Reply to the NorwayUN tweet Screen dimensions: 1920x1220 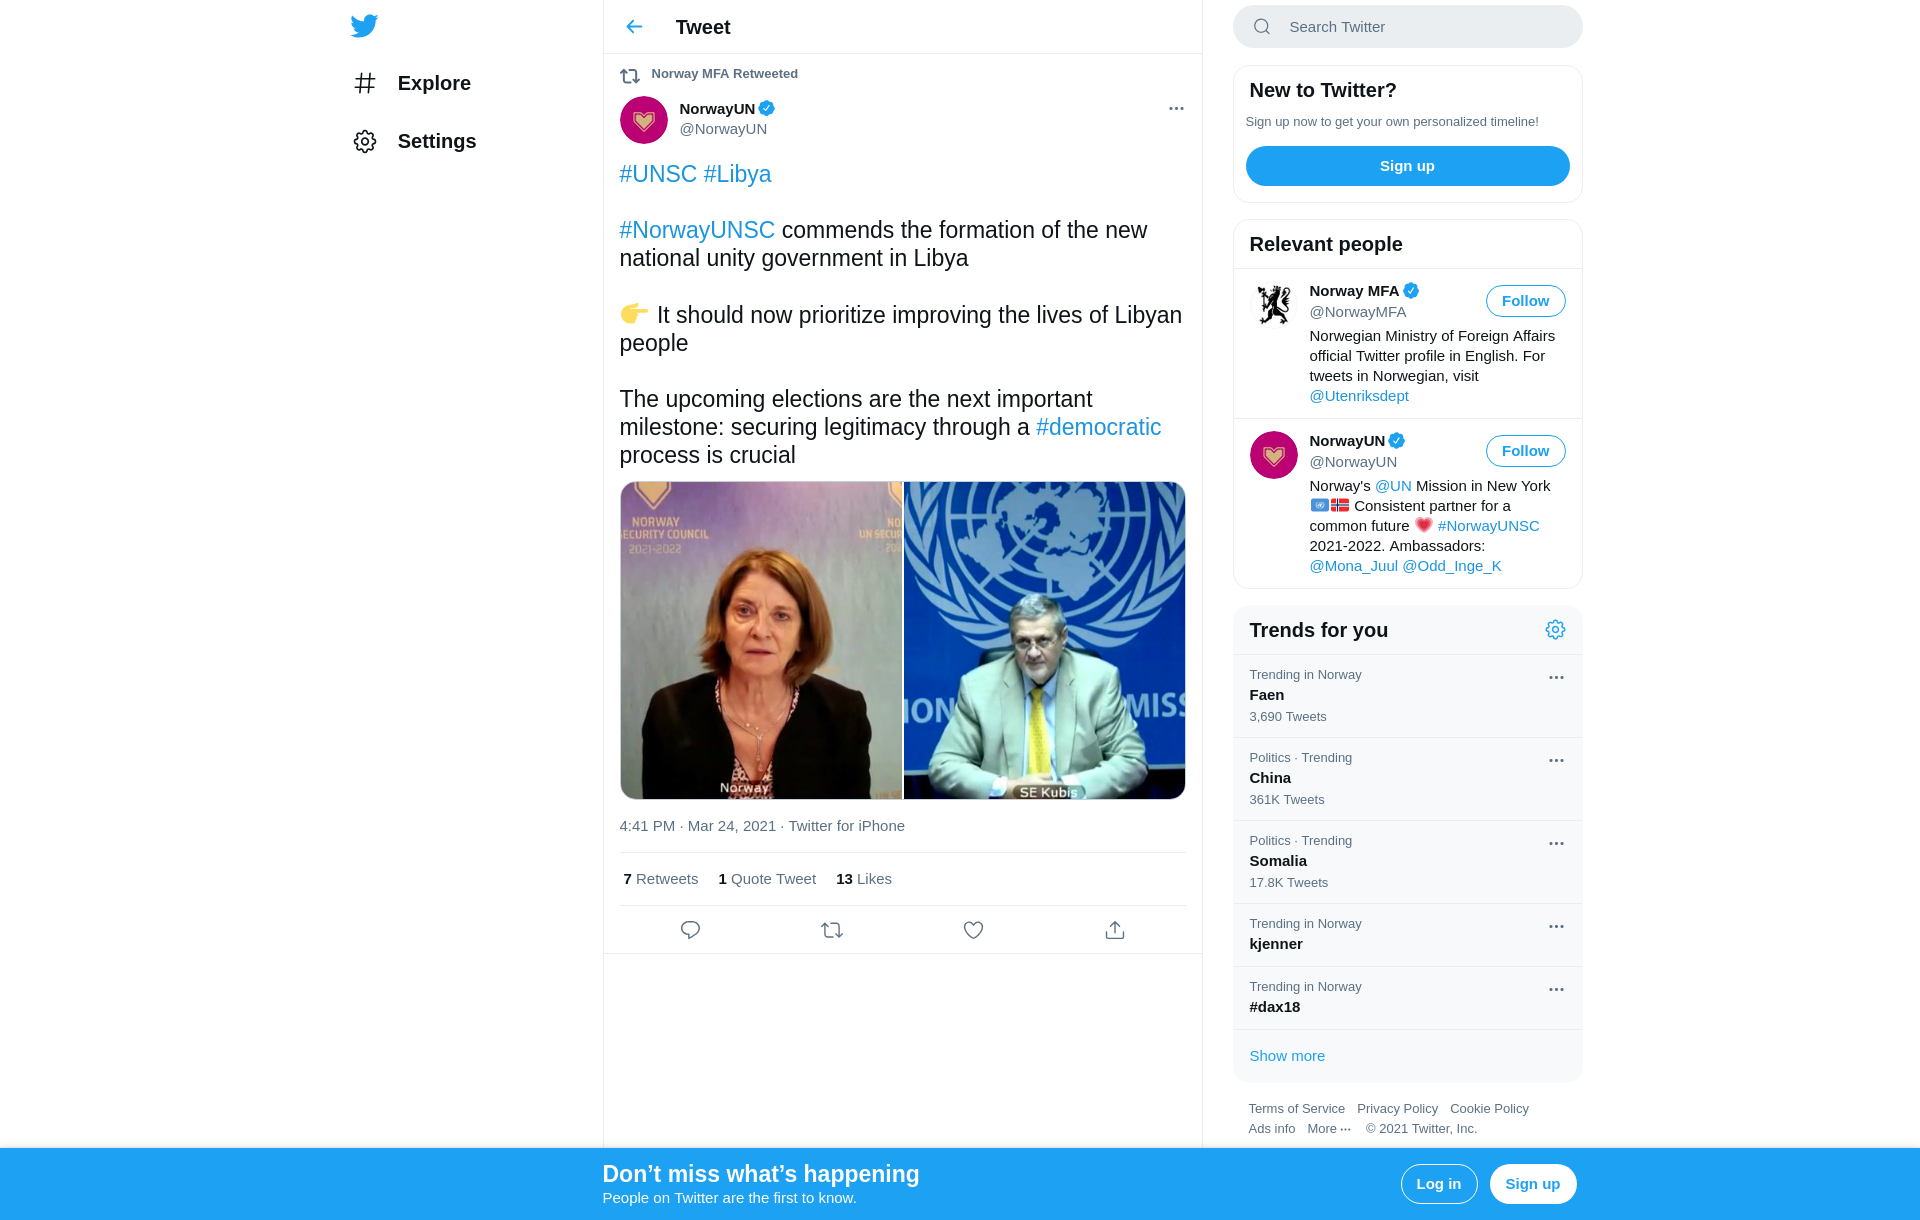coord(690,930)
